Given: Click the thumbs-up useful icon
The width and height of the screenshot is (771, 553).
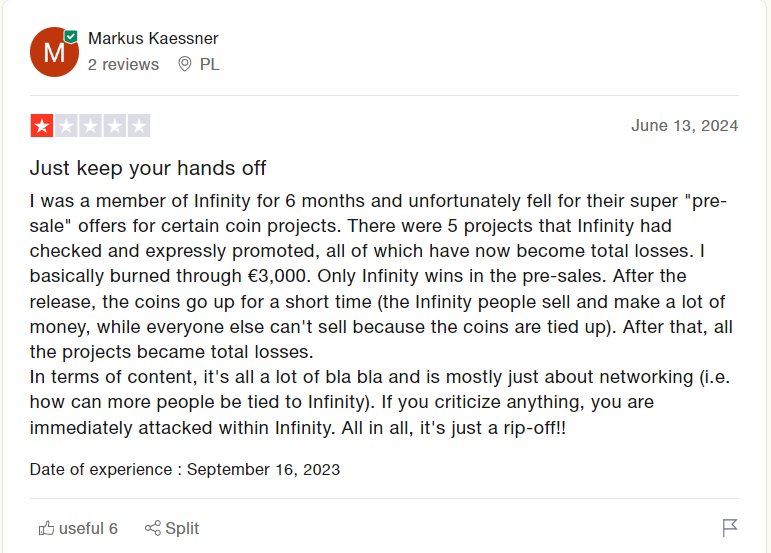Looking at the screenshot, I should [x=46, y=528].
